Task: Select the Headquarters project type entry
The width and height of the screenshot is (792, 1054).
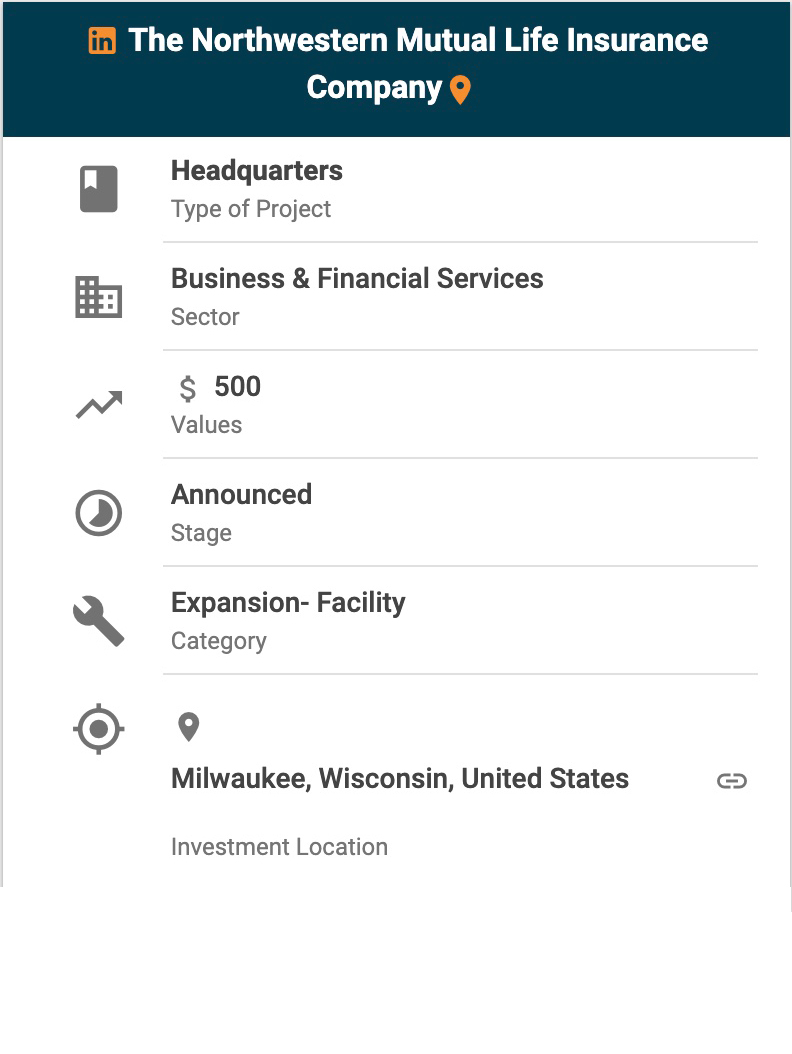Action: 257,171
